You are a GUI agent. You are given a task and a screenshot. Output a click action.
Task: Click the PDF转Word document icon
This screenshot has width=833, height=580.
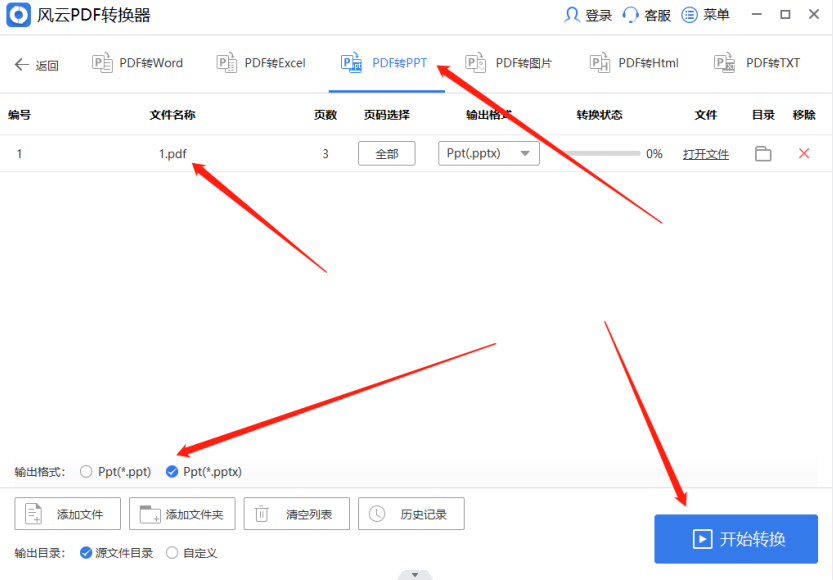102,63
